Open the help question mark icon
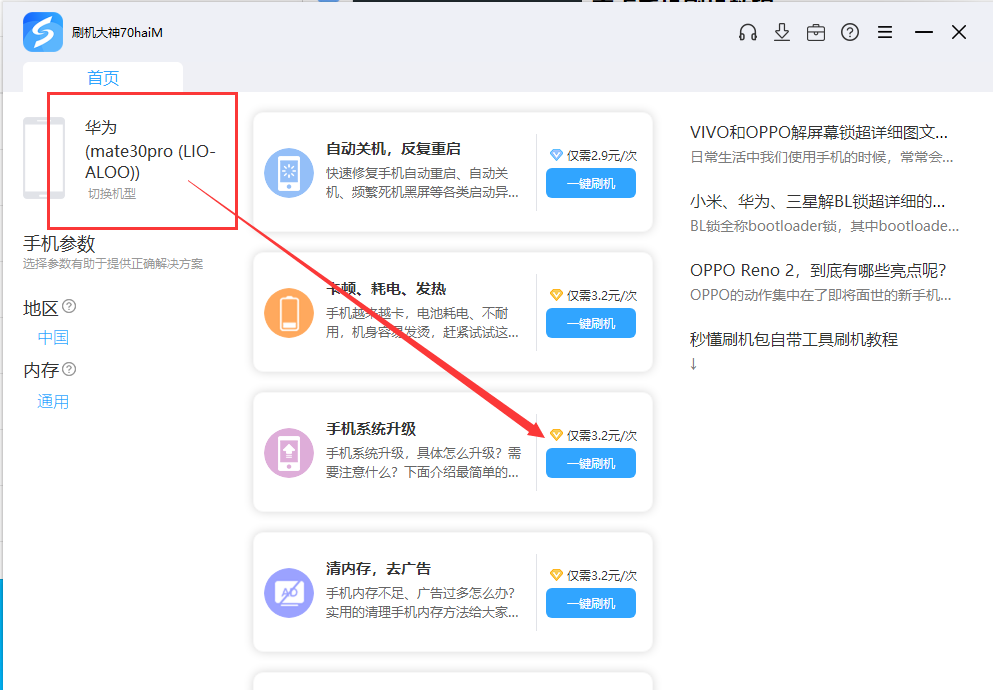The width and height of the screenshot is (993, 690). (x=850, y=32)
